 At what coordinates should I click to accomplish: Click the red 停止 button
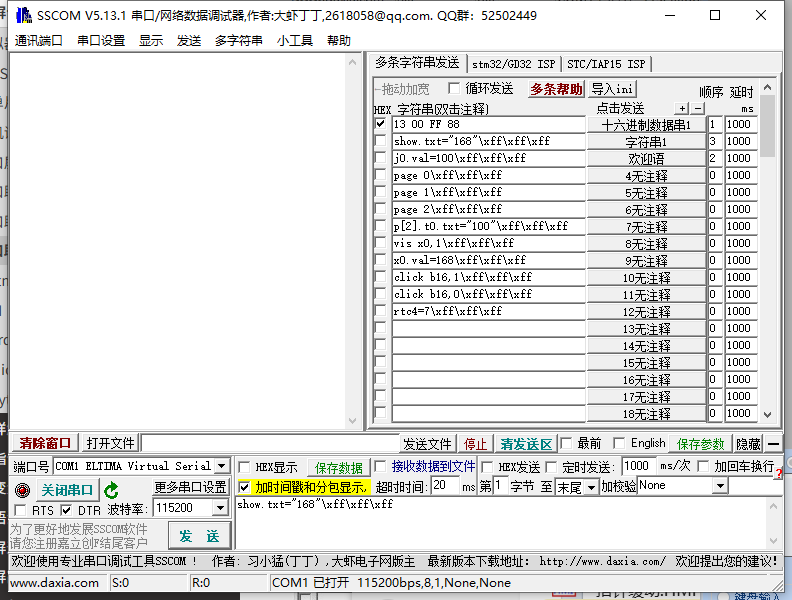pyautogui.click(x=475, y=444)
